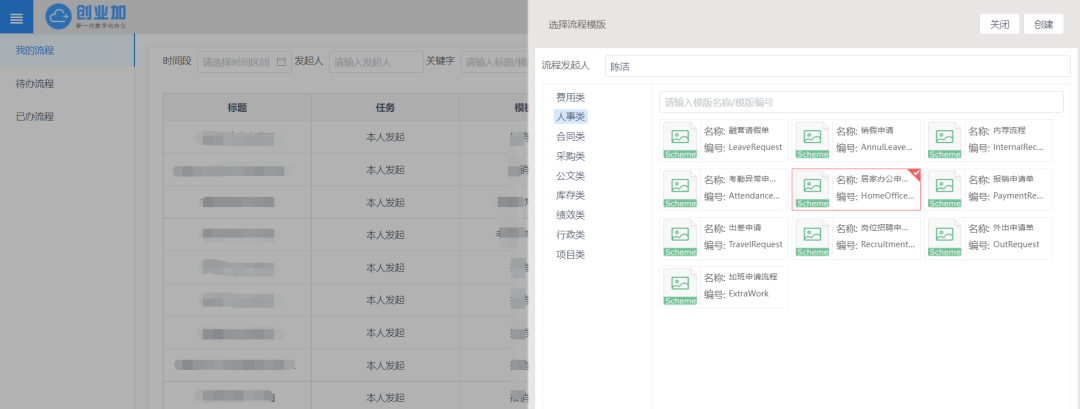Viewport: 1080px width, 409px height.
Task: Open 待办流程 in the sidebar
Action: (x=35, y=83)
